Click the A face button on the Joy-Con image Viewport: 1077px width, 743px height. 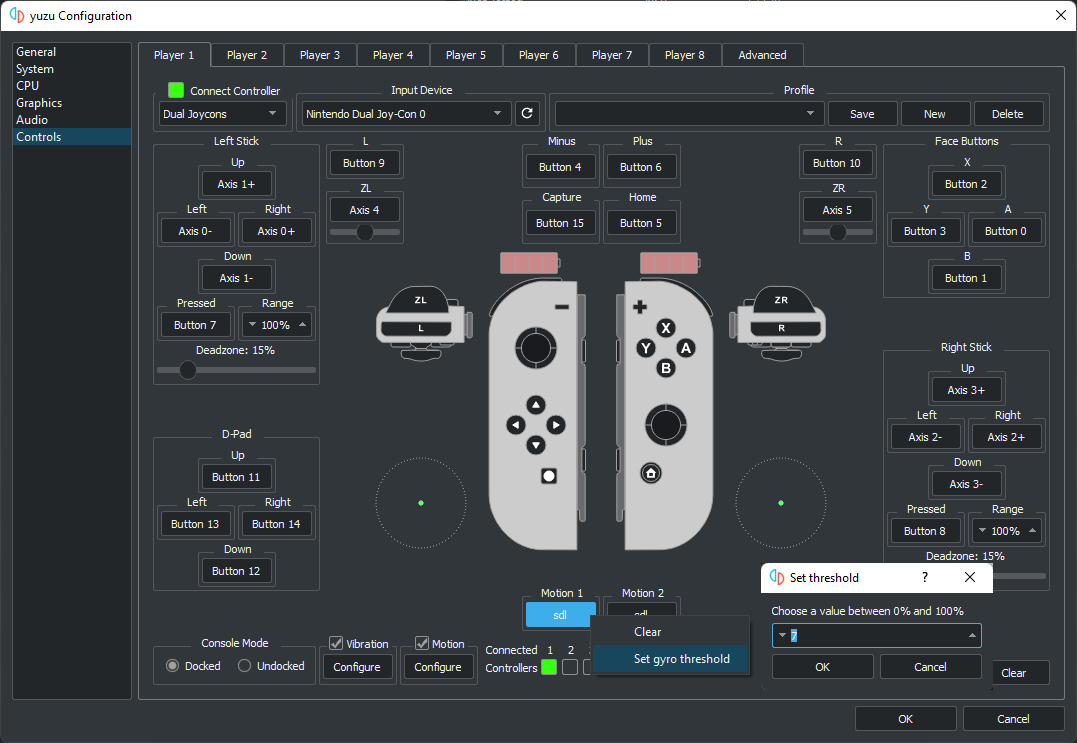(685, 348)
